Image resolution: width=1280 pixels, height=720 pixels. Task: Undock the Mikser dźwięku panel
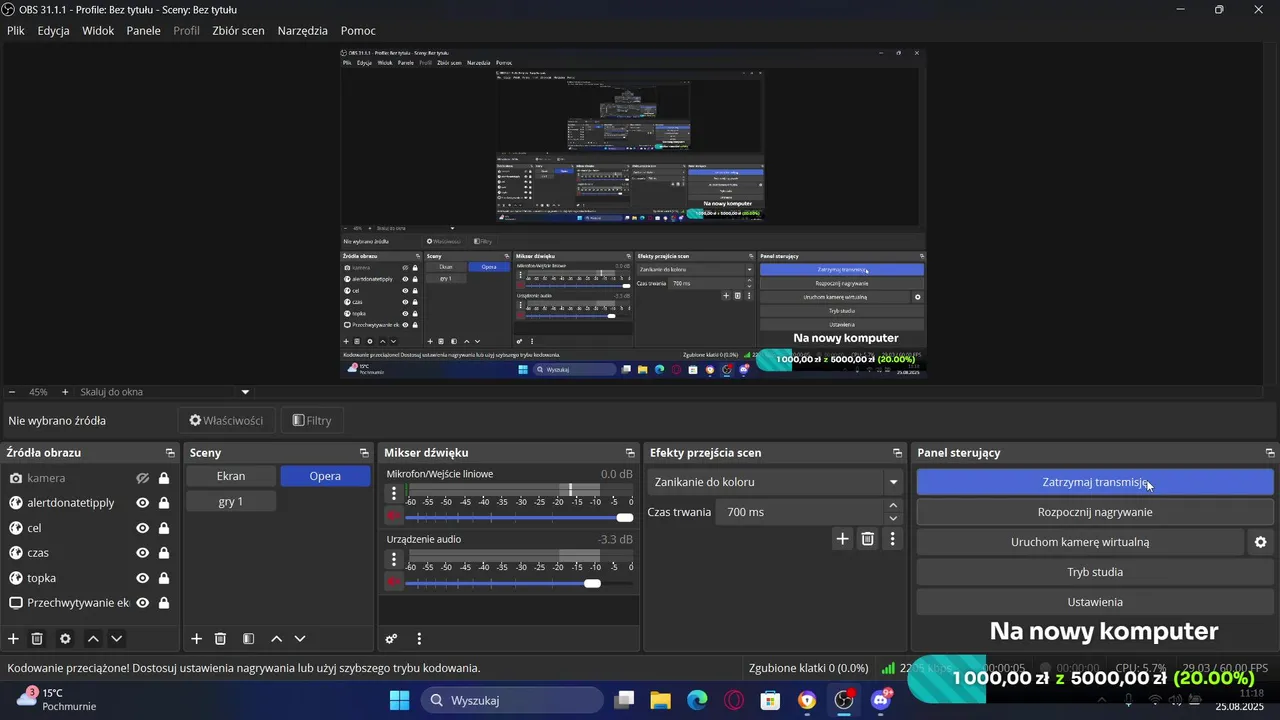[x=630, y=453]
